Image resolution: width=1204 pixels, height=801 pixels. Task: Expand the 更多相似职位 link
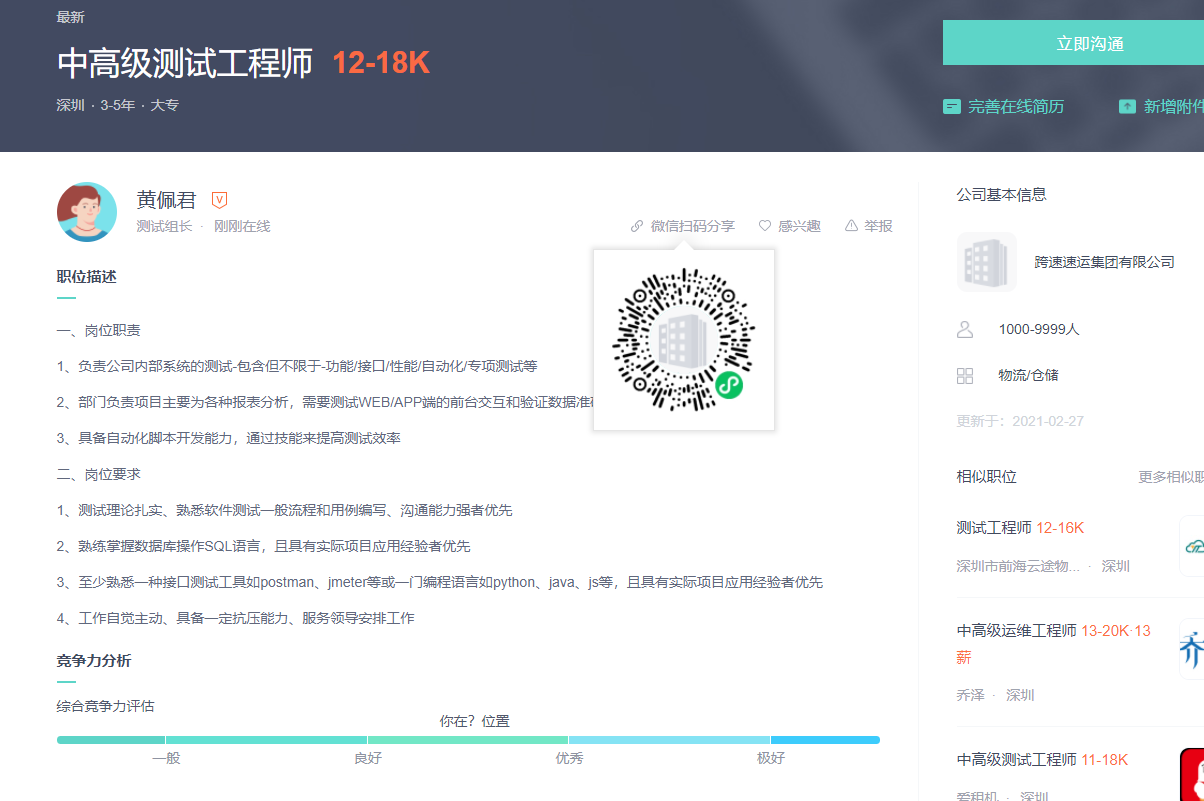pos(1170,477)
